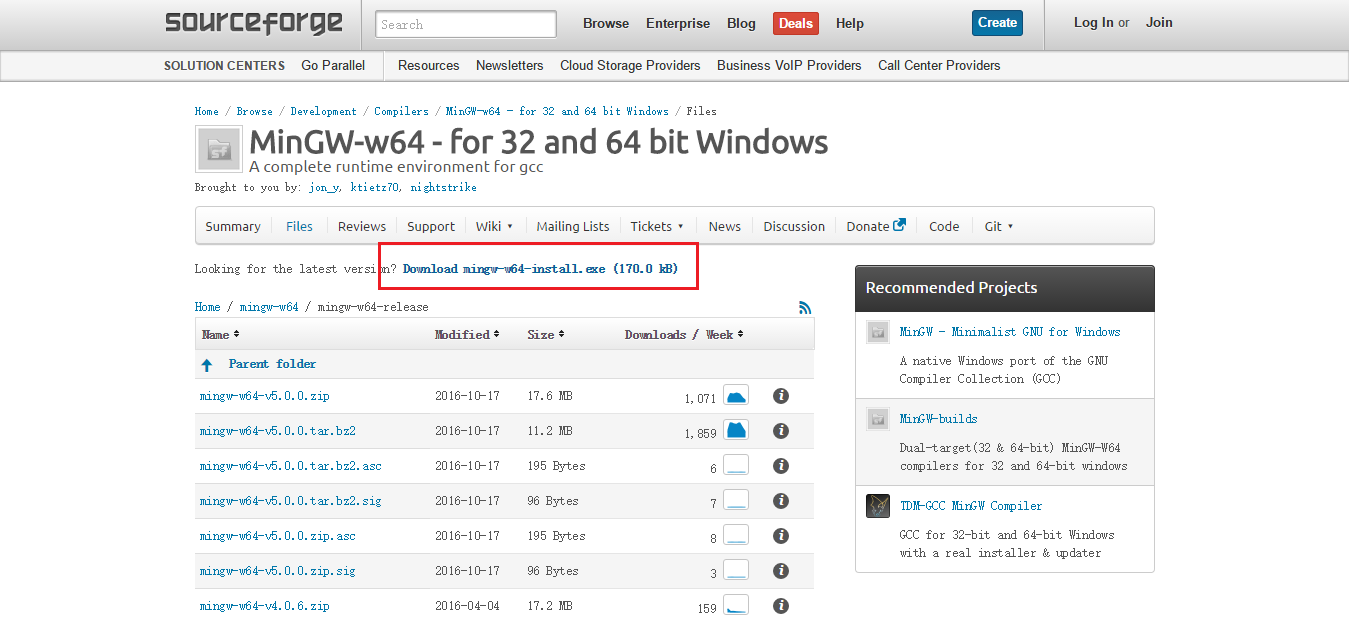Image resolution: width=1349 pixels, height=621 pixels.
Task: Click the MinGW-w64 project folder icon
Action: pyautogui.click(x=218, y=150)
